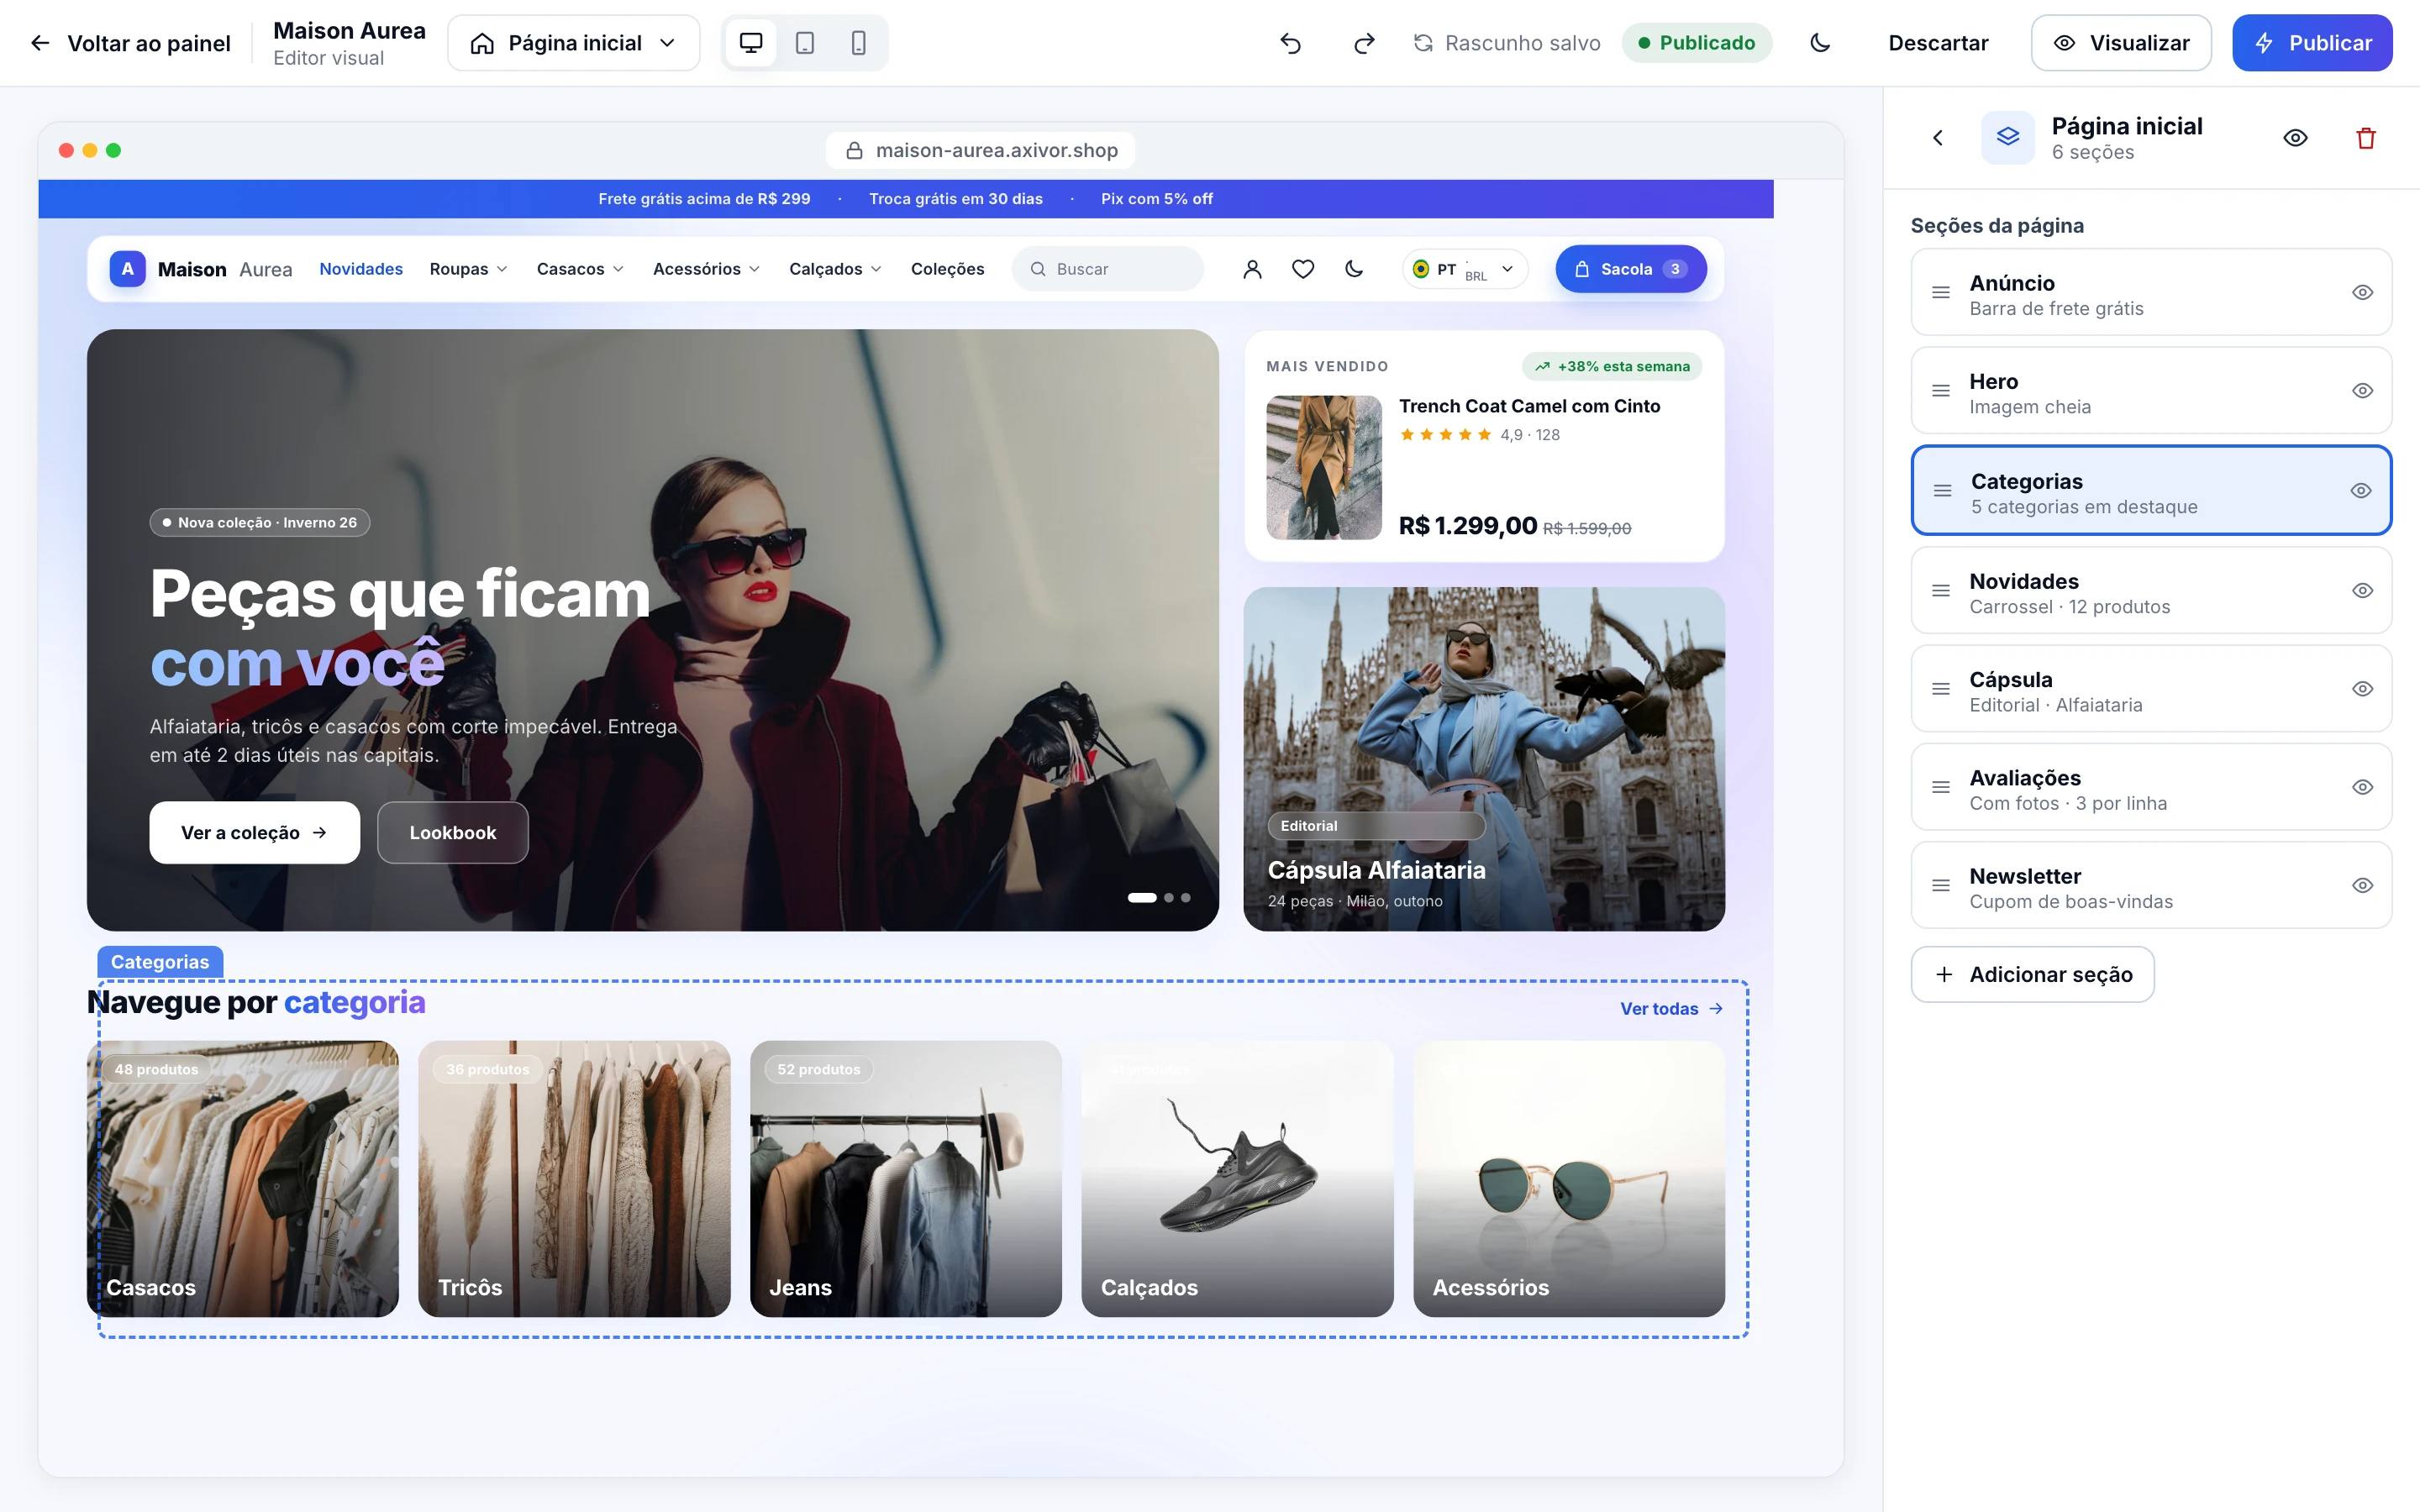Toggle Página inicial page visibility eye

click(2295, 138)
